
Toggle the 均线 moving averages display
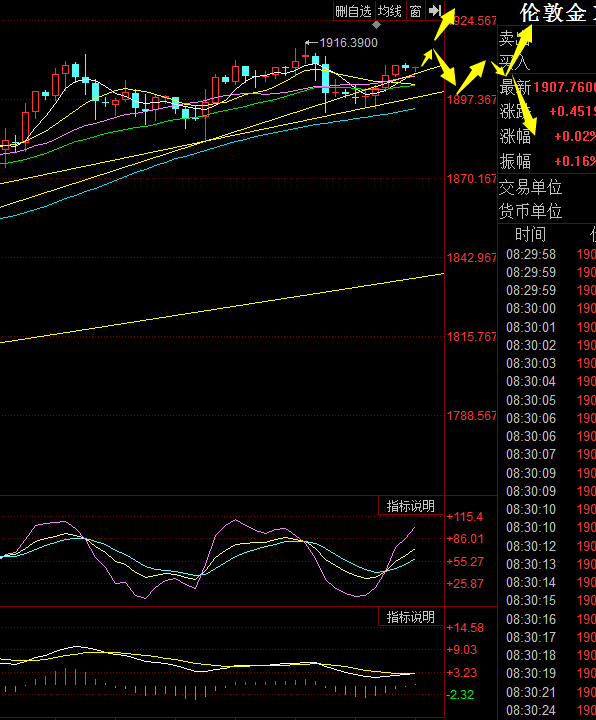tap(390, 11)
